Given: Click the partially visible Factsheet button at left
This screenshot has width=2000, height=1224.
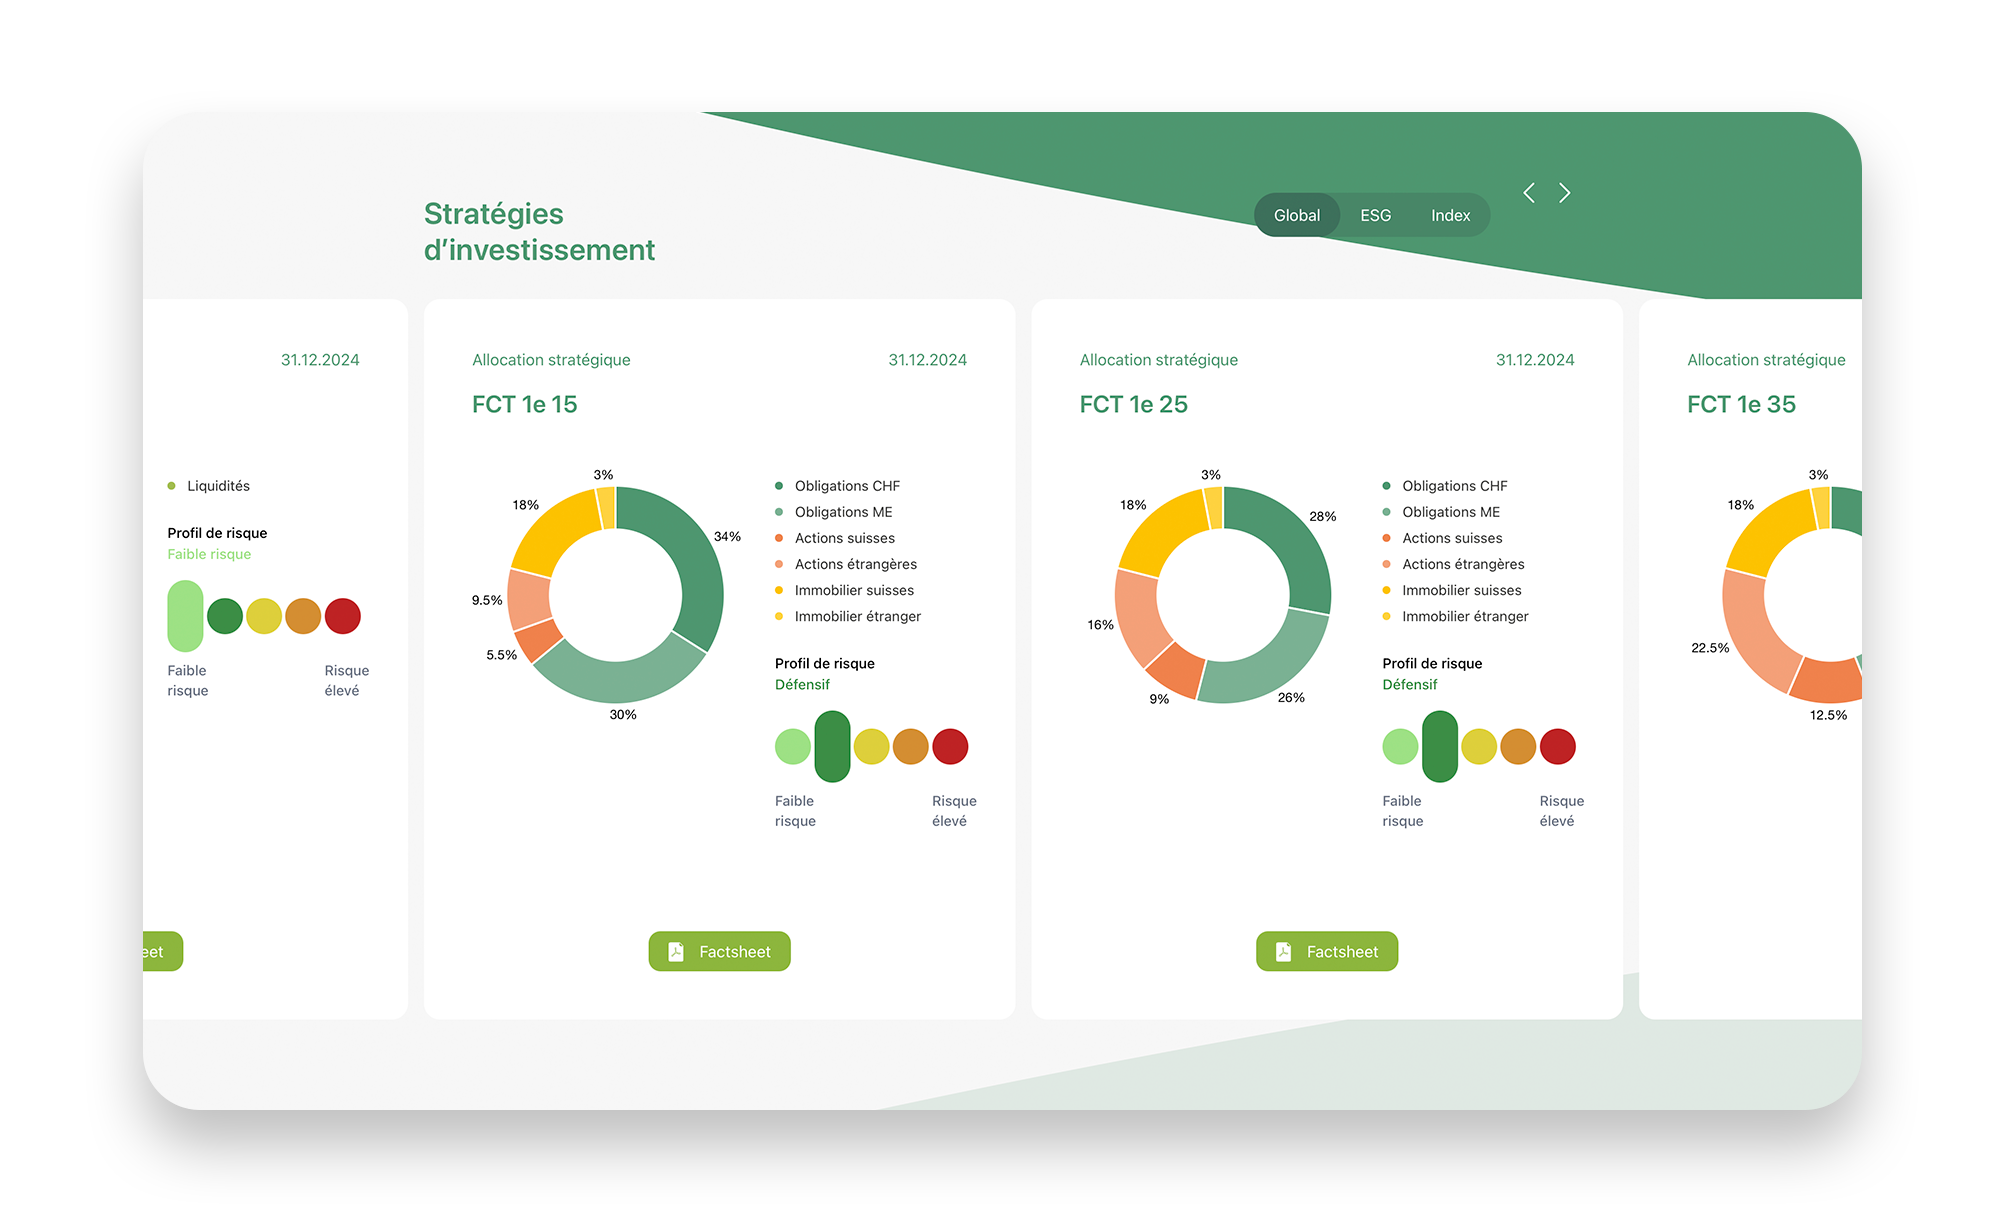Looking at the screenshot, I should pyautogui.click(x=162, y=951).
